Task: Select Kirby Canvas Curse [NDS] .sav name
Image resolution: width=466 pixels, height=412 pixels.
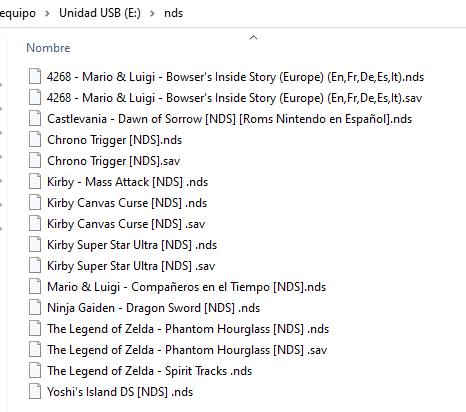Action: [126, 224]
